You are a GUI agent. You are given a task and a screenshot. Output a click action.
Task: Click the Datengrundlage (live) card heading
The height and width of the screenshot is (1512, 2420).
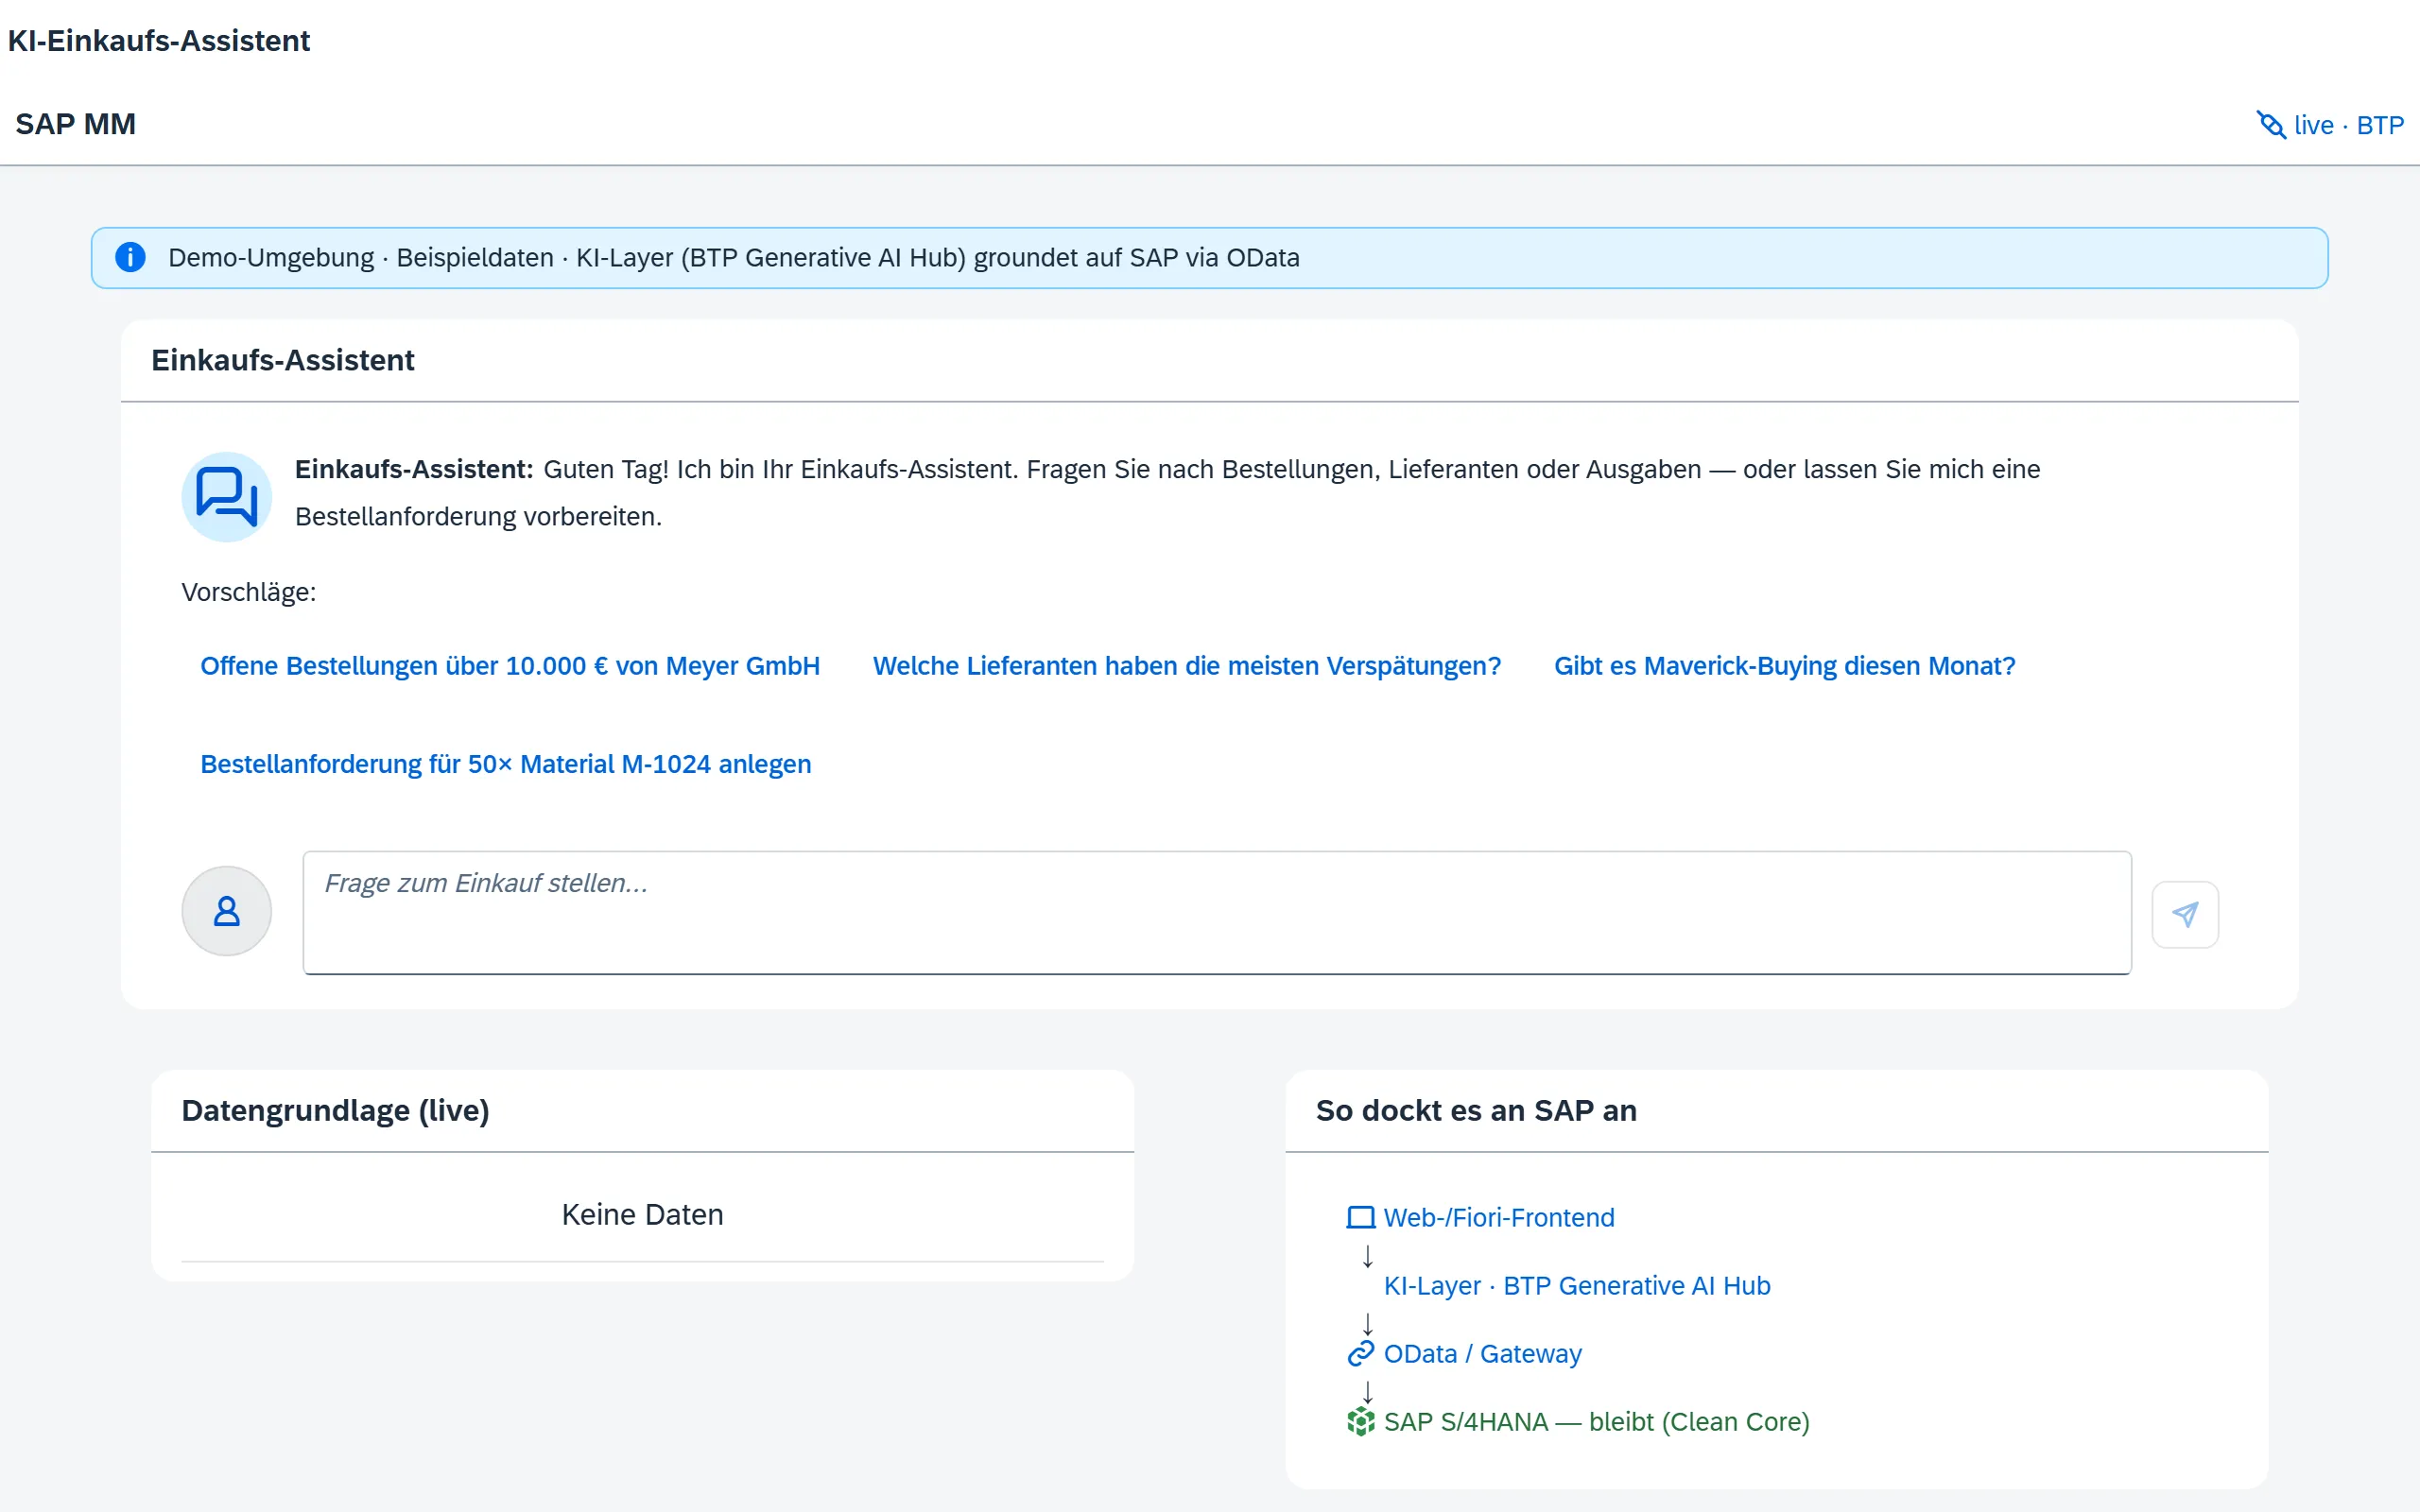(335, 1110)
